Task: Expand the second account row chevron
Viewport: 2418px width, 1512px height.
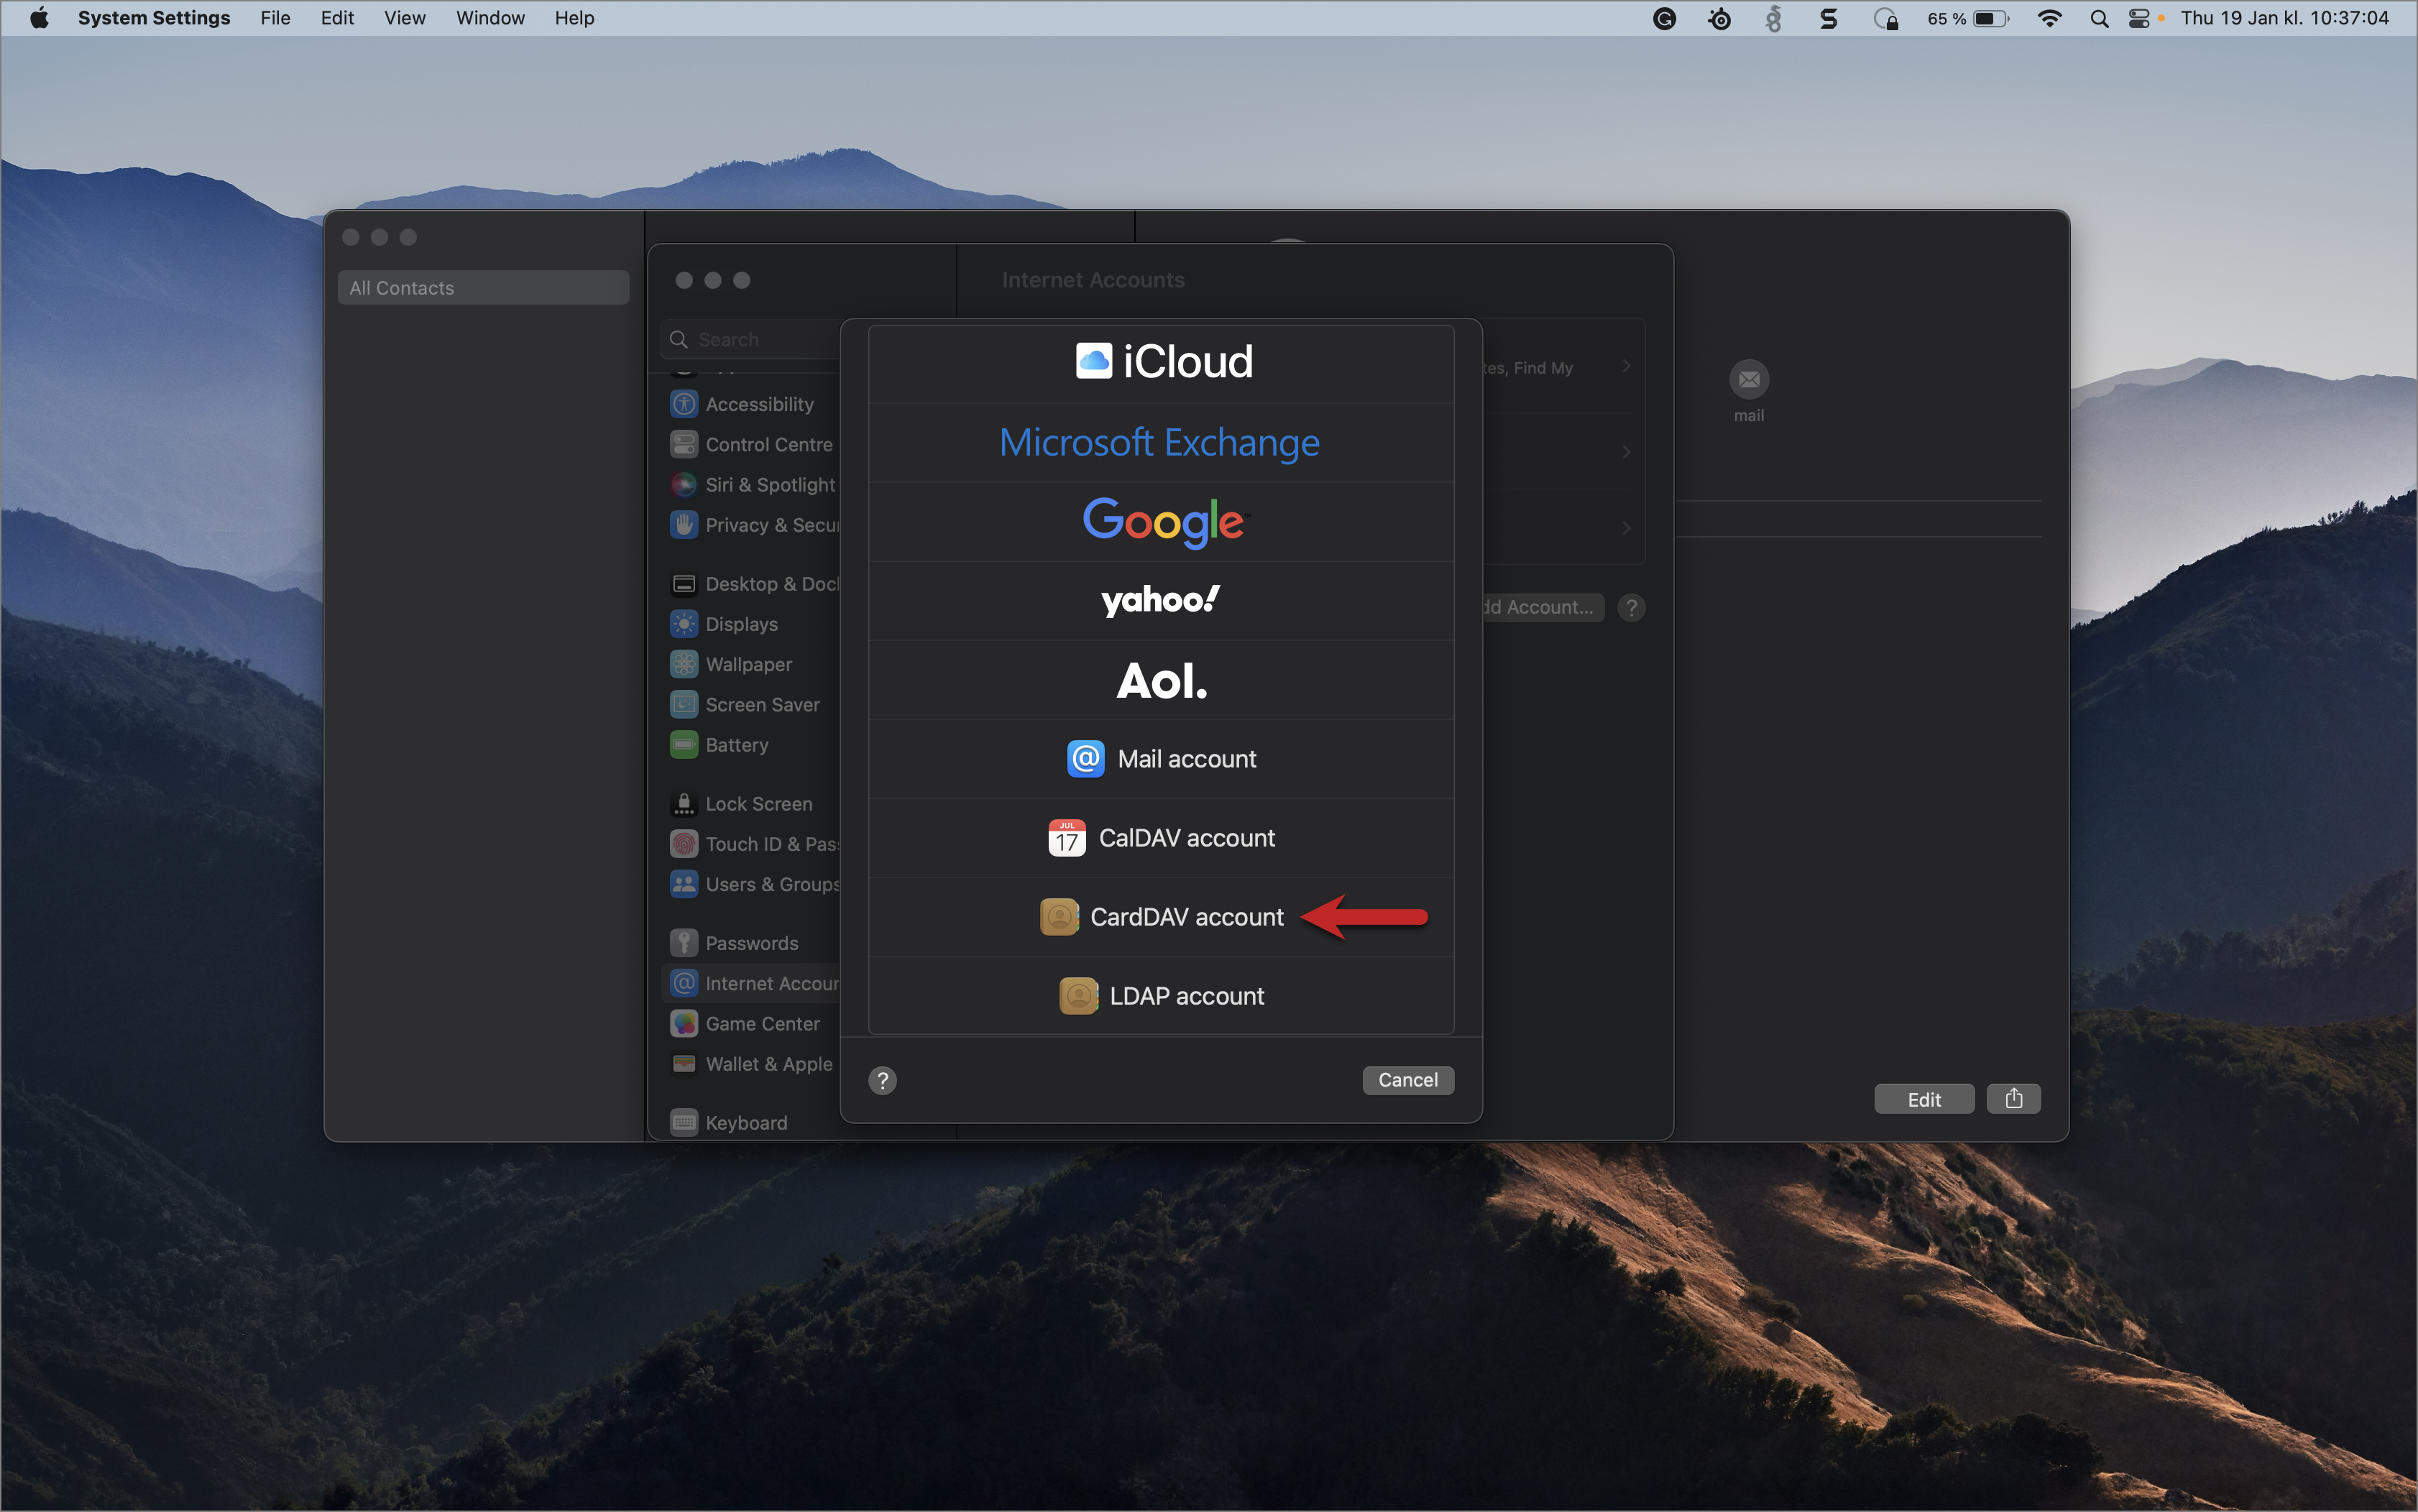Action: point(1626,452)
